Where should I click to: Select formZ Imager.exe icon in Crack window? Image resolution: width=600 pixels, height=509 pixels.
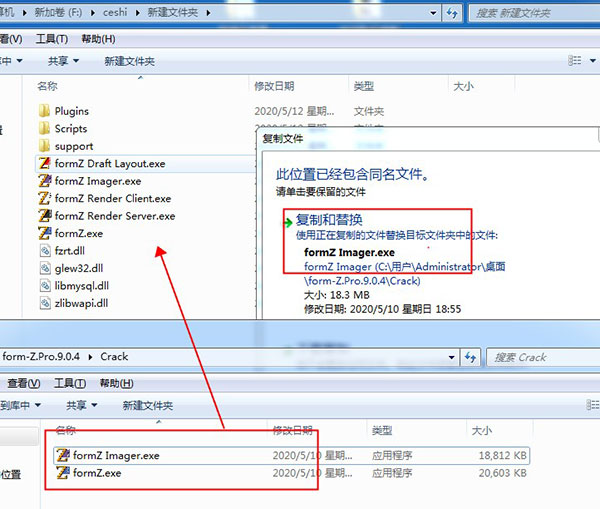(x=63, y=455)
